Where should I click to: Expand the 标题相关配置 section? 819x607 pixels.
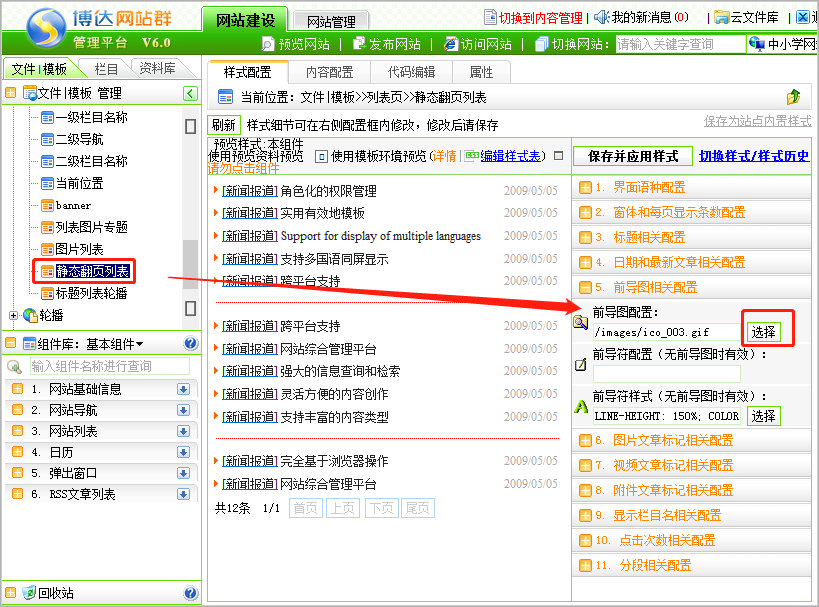pyautogui.click(x=585, y=237)
